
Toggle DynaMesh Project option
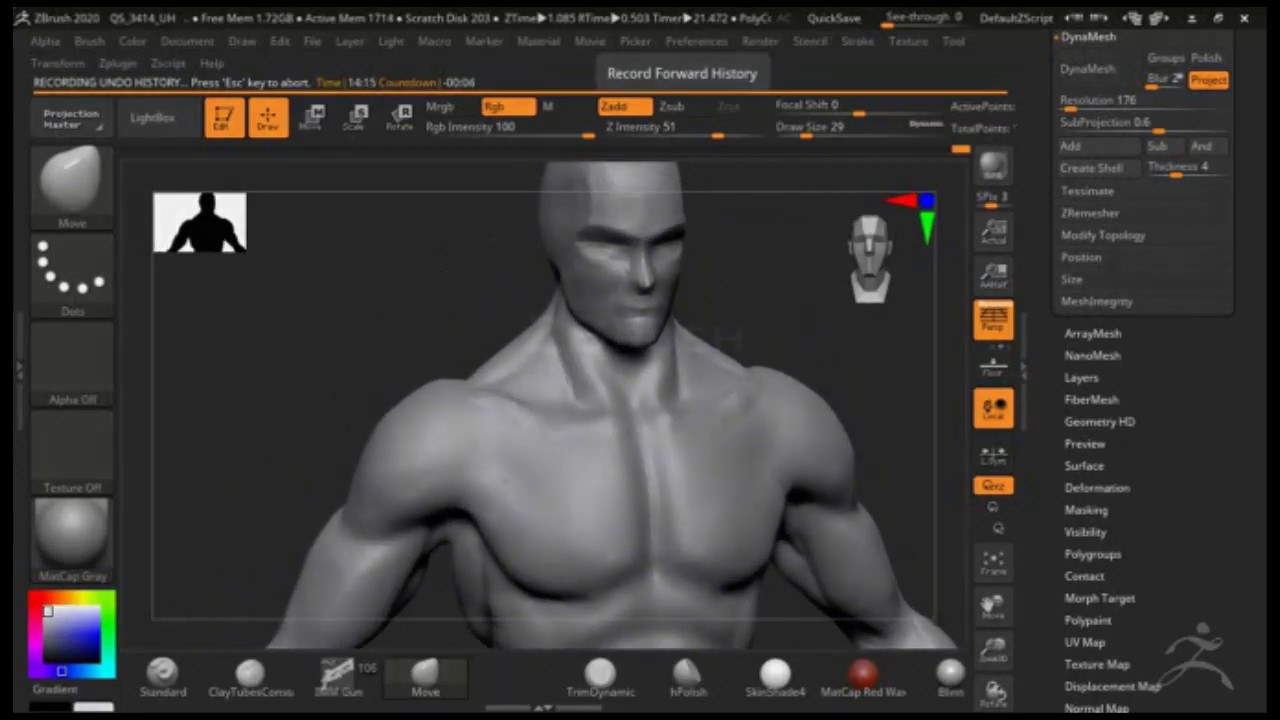coord(1208,79)
